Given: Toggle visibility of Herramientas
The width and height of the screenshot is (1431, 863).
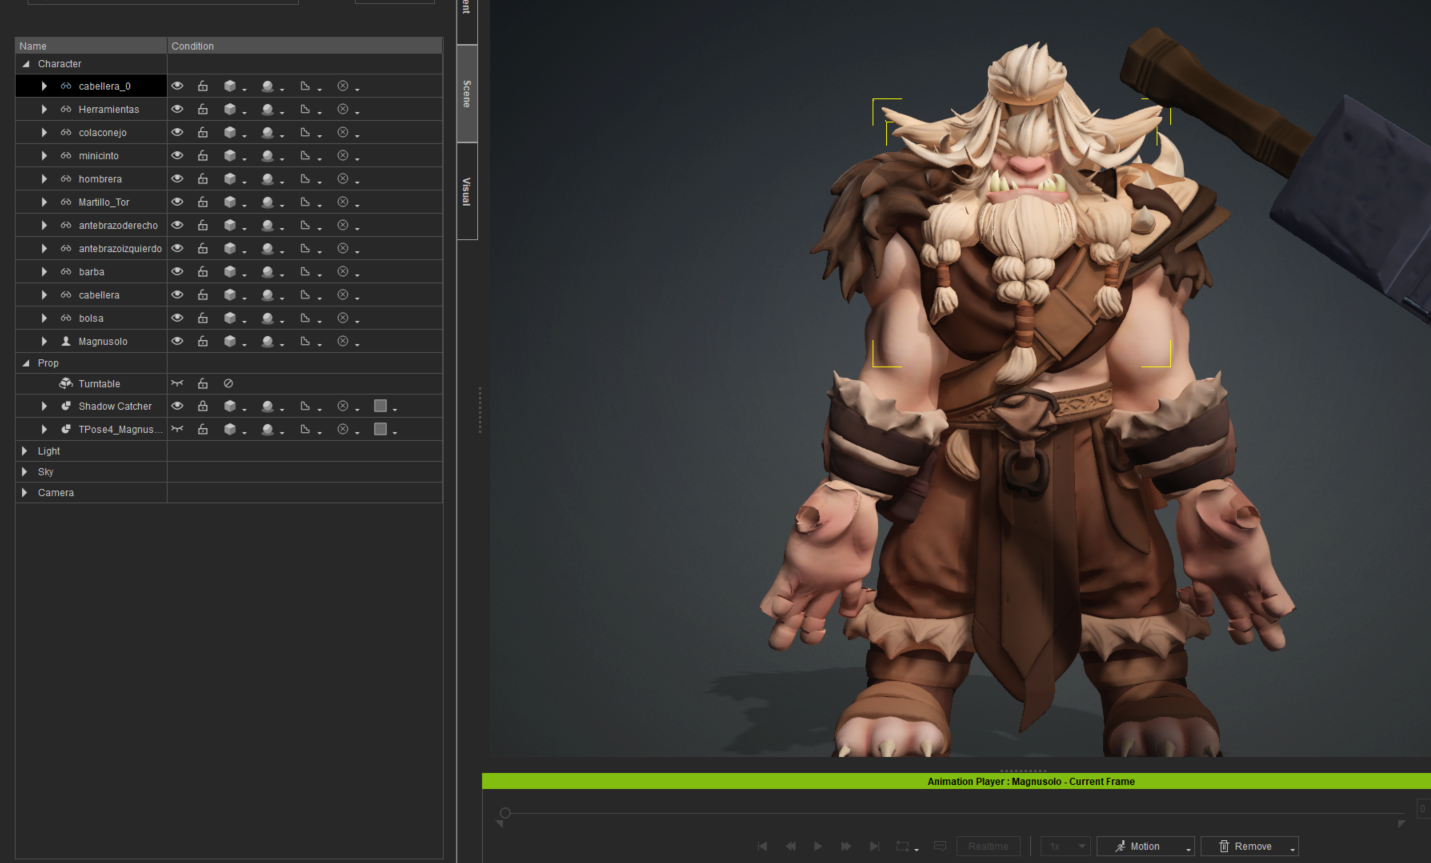Looking at the screenshot, I should click(177, 109).
